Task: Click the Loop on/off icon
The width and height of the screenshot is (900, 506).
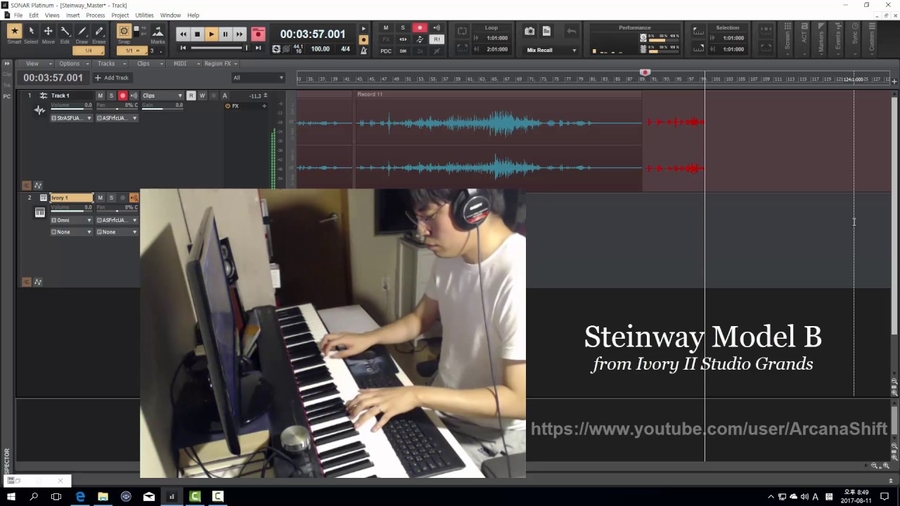Action: coord(462,30)
